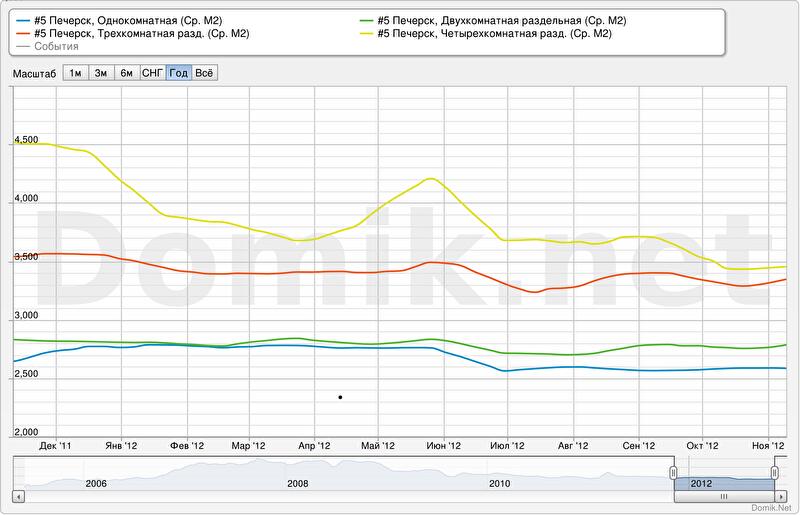Click the scrollbar right arrow in navigator
Image resolution: width=800 pixels, height=515 pixels.
tap(779, 496)
